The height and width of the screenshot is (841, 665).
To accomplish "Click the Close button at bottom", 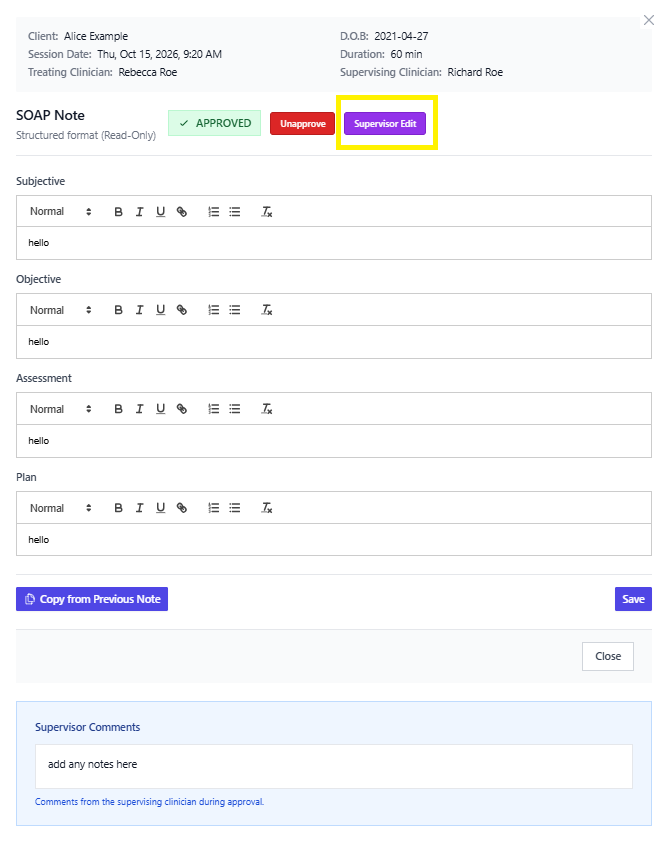I will click(608, 656).
